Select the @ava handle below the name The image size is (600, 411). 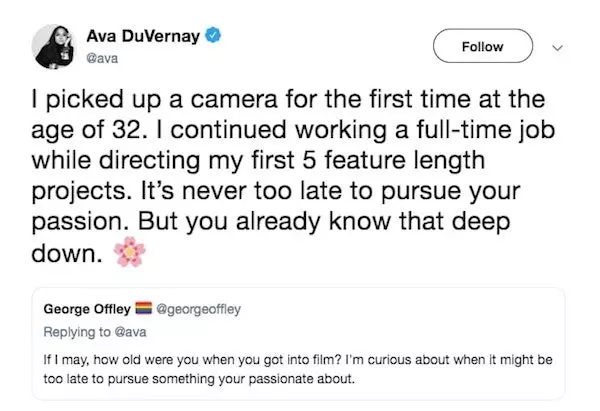[x=102, y=59]
